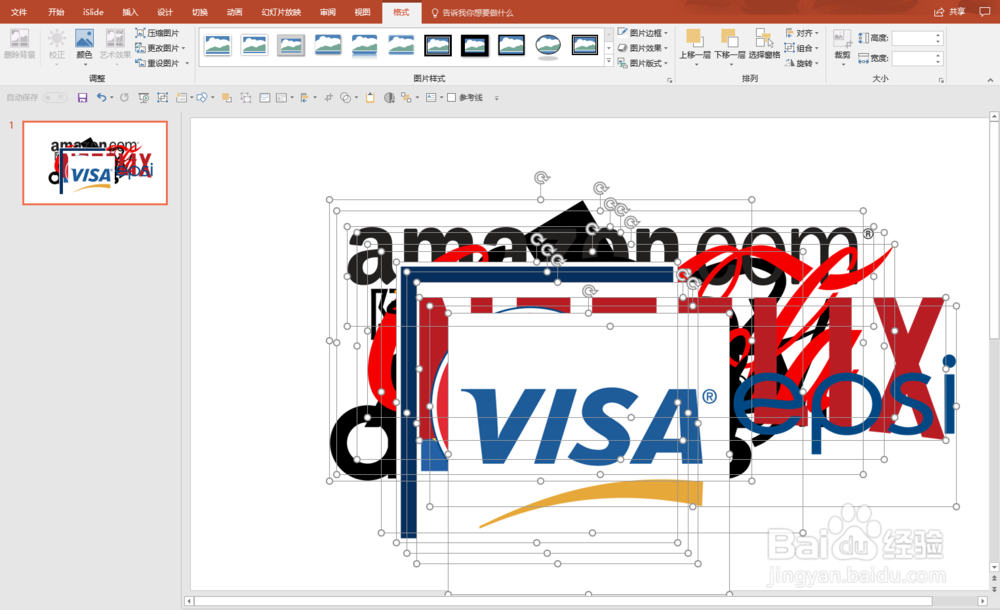
Task: Open the Group (组合) dropdown
Action: click(x=802, y=48)
